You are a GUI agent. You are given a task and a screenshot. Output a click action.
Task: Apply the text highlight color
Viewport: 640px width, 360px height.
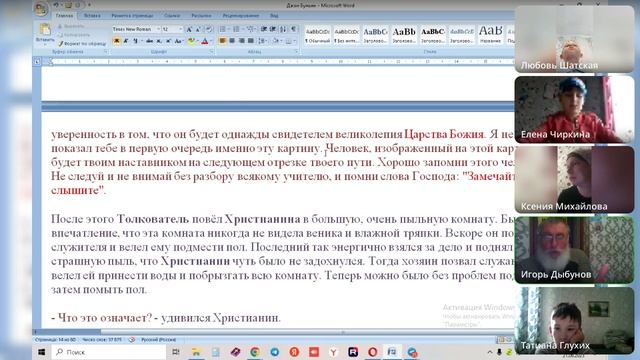pyautogui.click(x=191, y=41)
